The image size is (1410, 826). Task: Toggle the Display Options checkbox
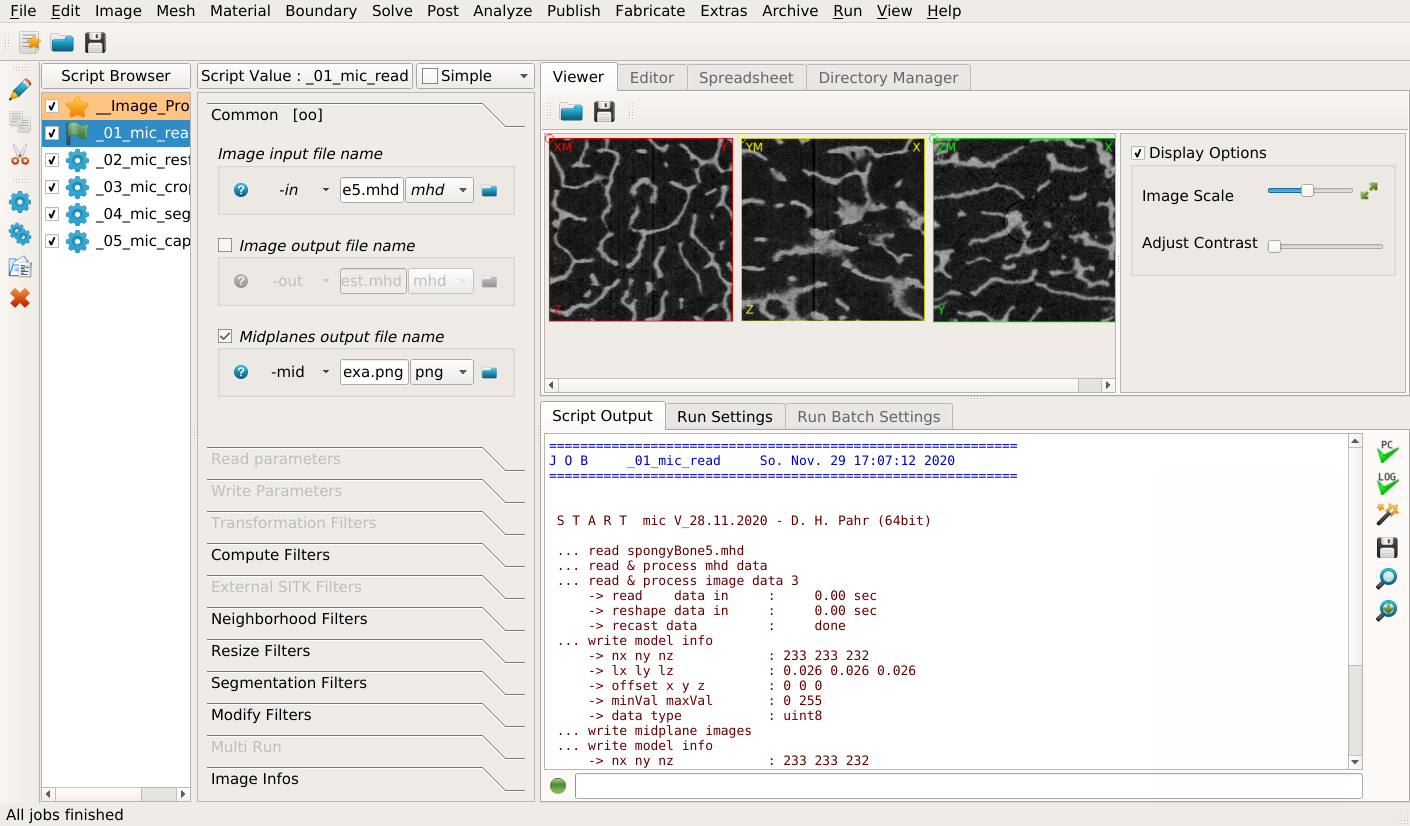click(x=1138, y=153)
